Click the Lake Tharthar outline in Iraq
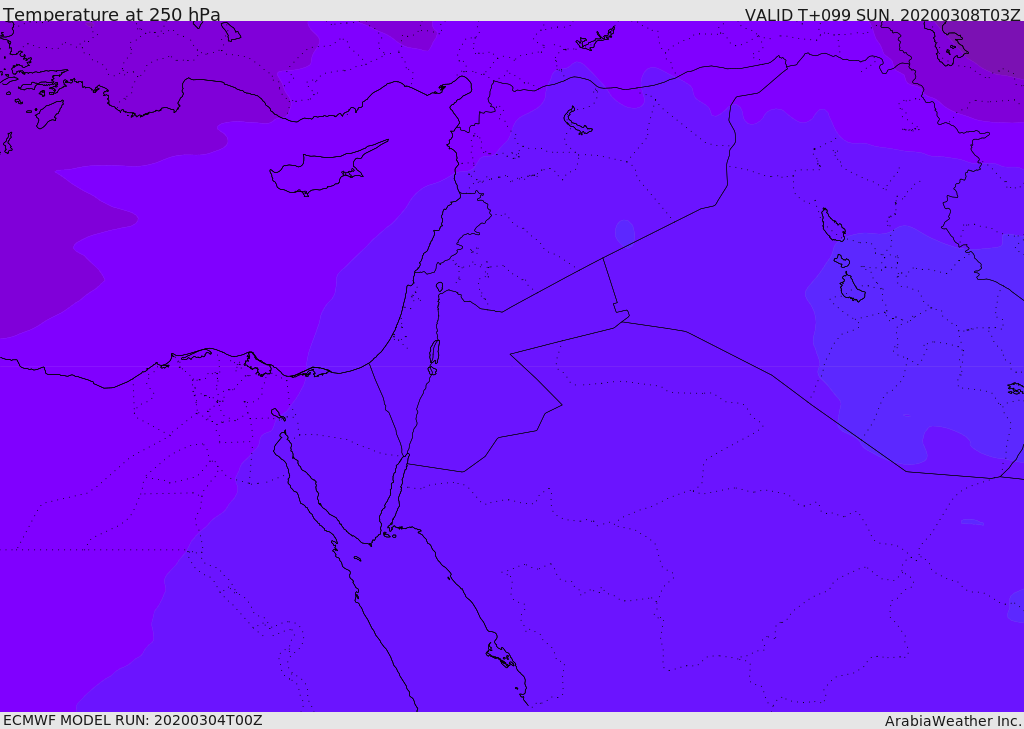1024x729 pixels. [x=832, y=225]
